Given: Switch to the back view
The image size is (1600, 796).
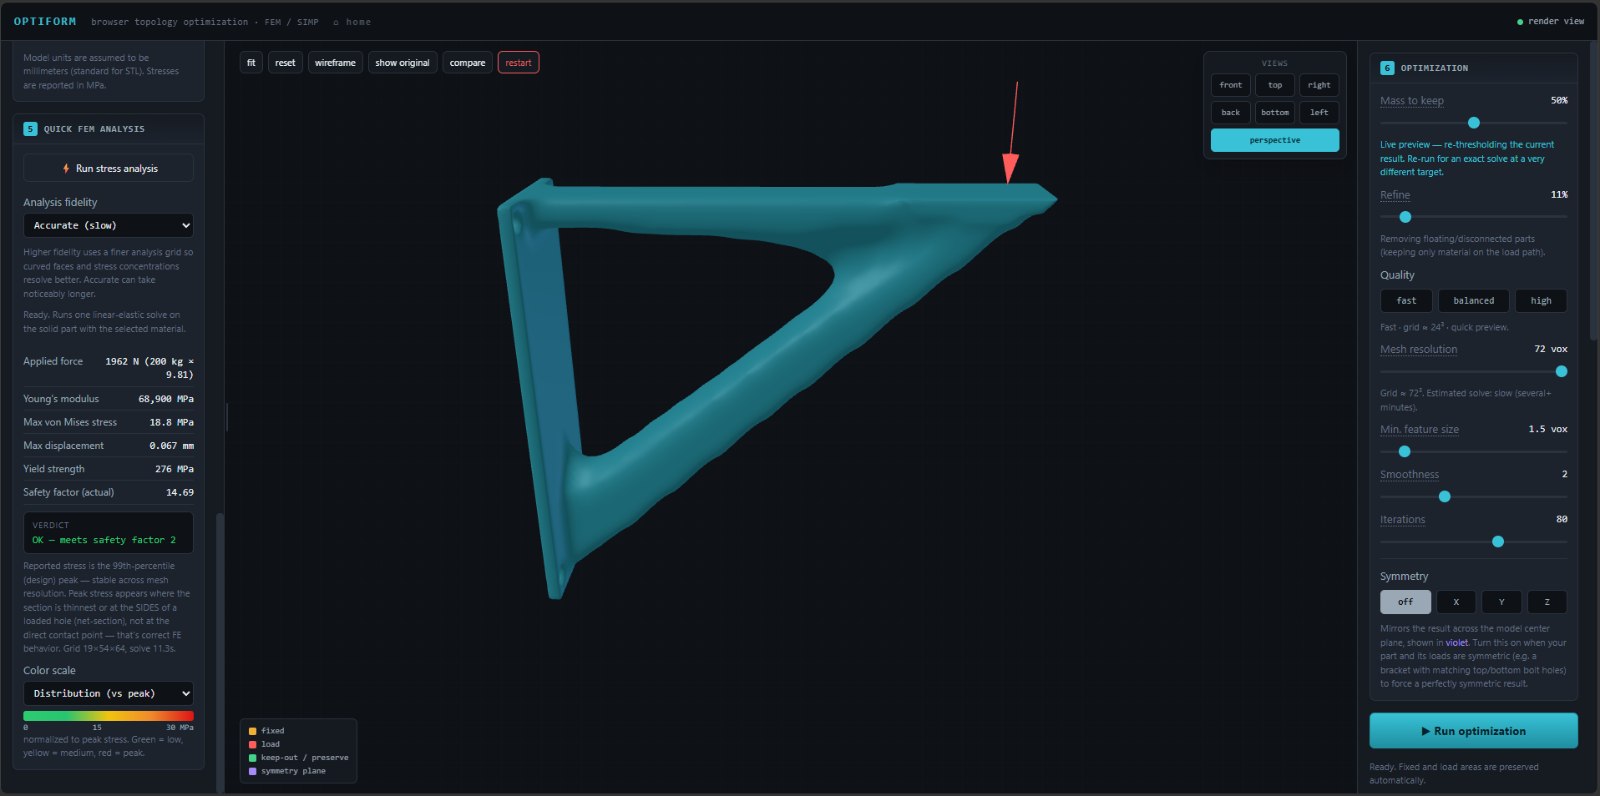Looking at the screenshot, I should click(x=1231, y=113).
